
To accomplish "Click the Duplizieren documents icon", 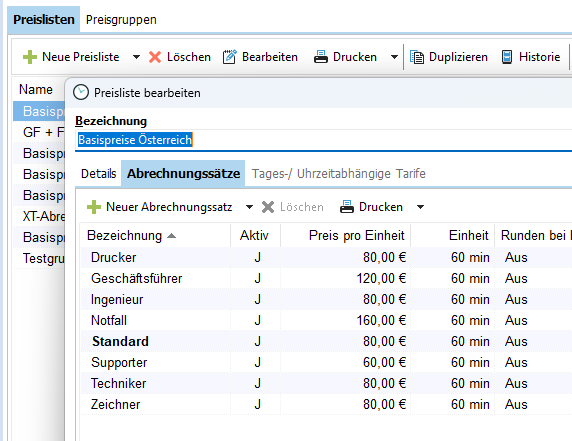I will 417,57.
